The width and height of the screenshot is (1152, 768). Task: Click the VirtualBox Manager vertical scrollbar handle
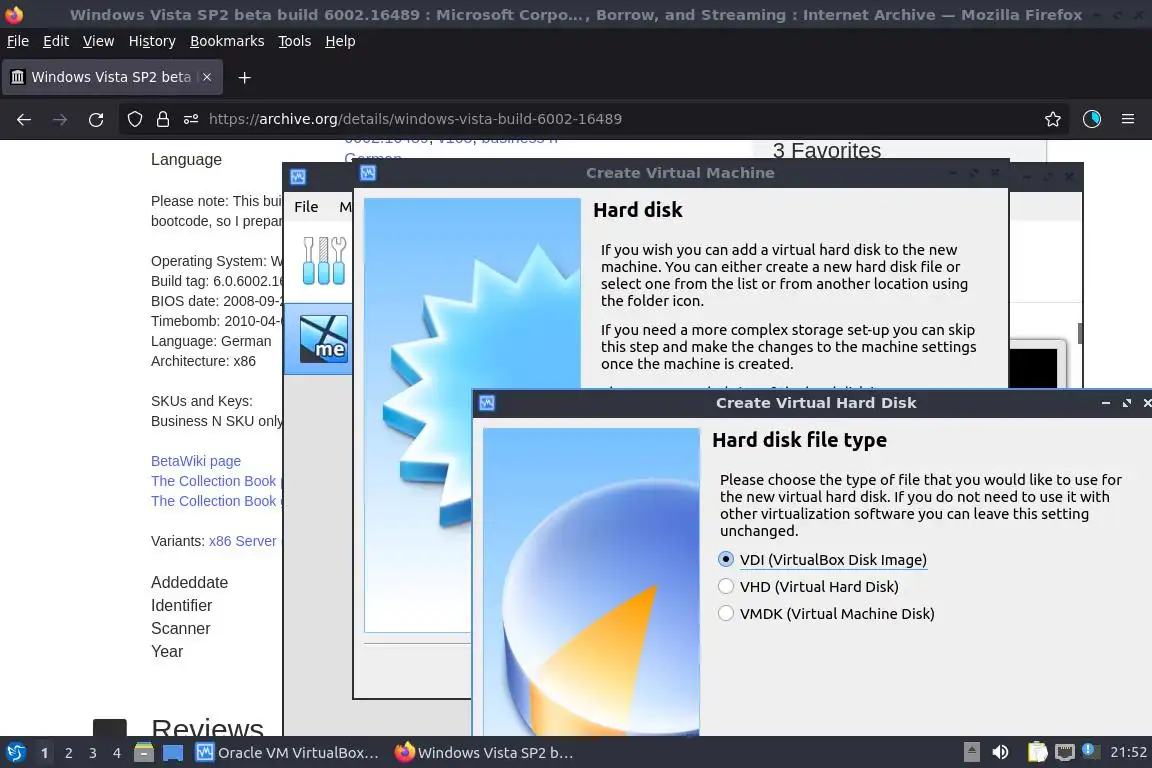(1080, 333)
